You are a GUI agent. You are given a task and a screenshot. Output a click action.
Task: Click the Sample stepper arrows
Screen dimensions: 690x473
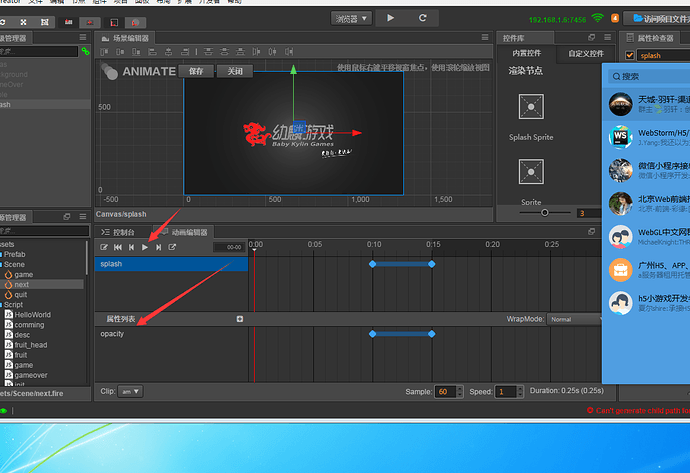click(x=460, y=392)
